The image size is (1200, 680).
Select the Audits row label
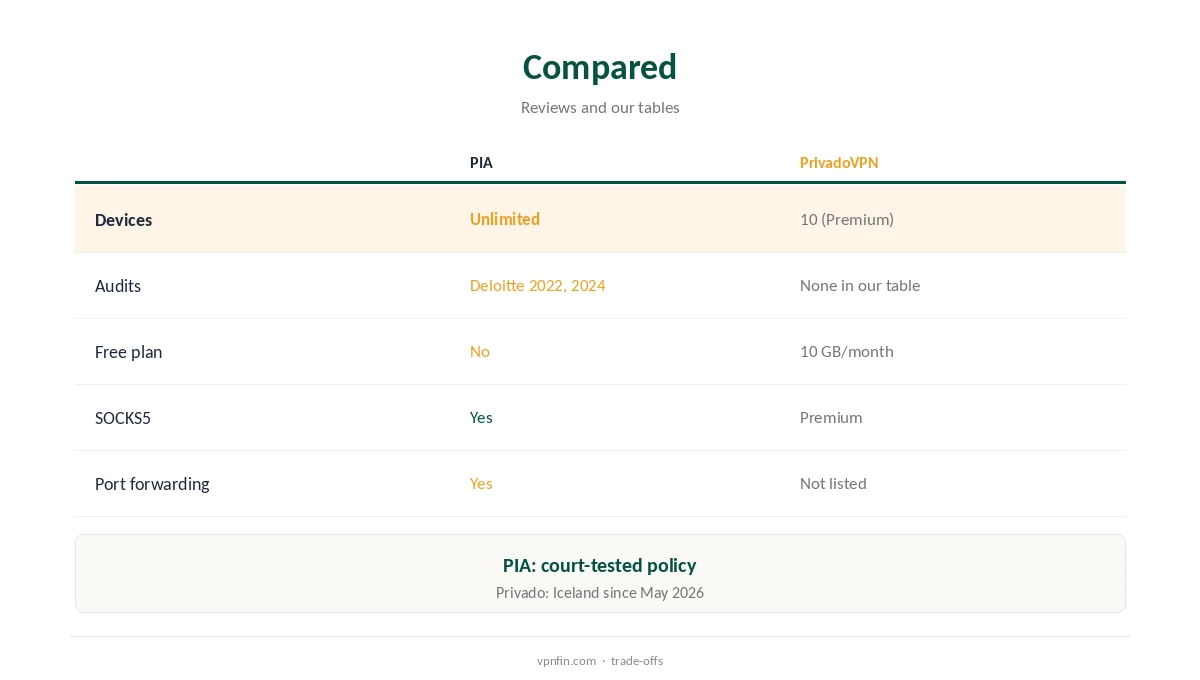click(118, 286)
